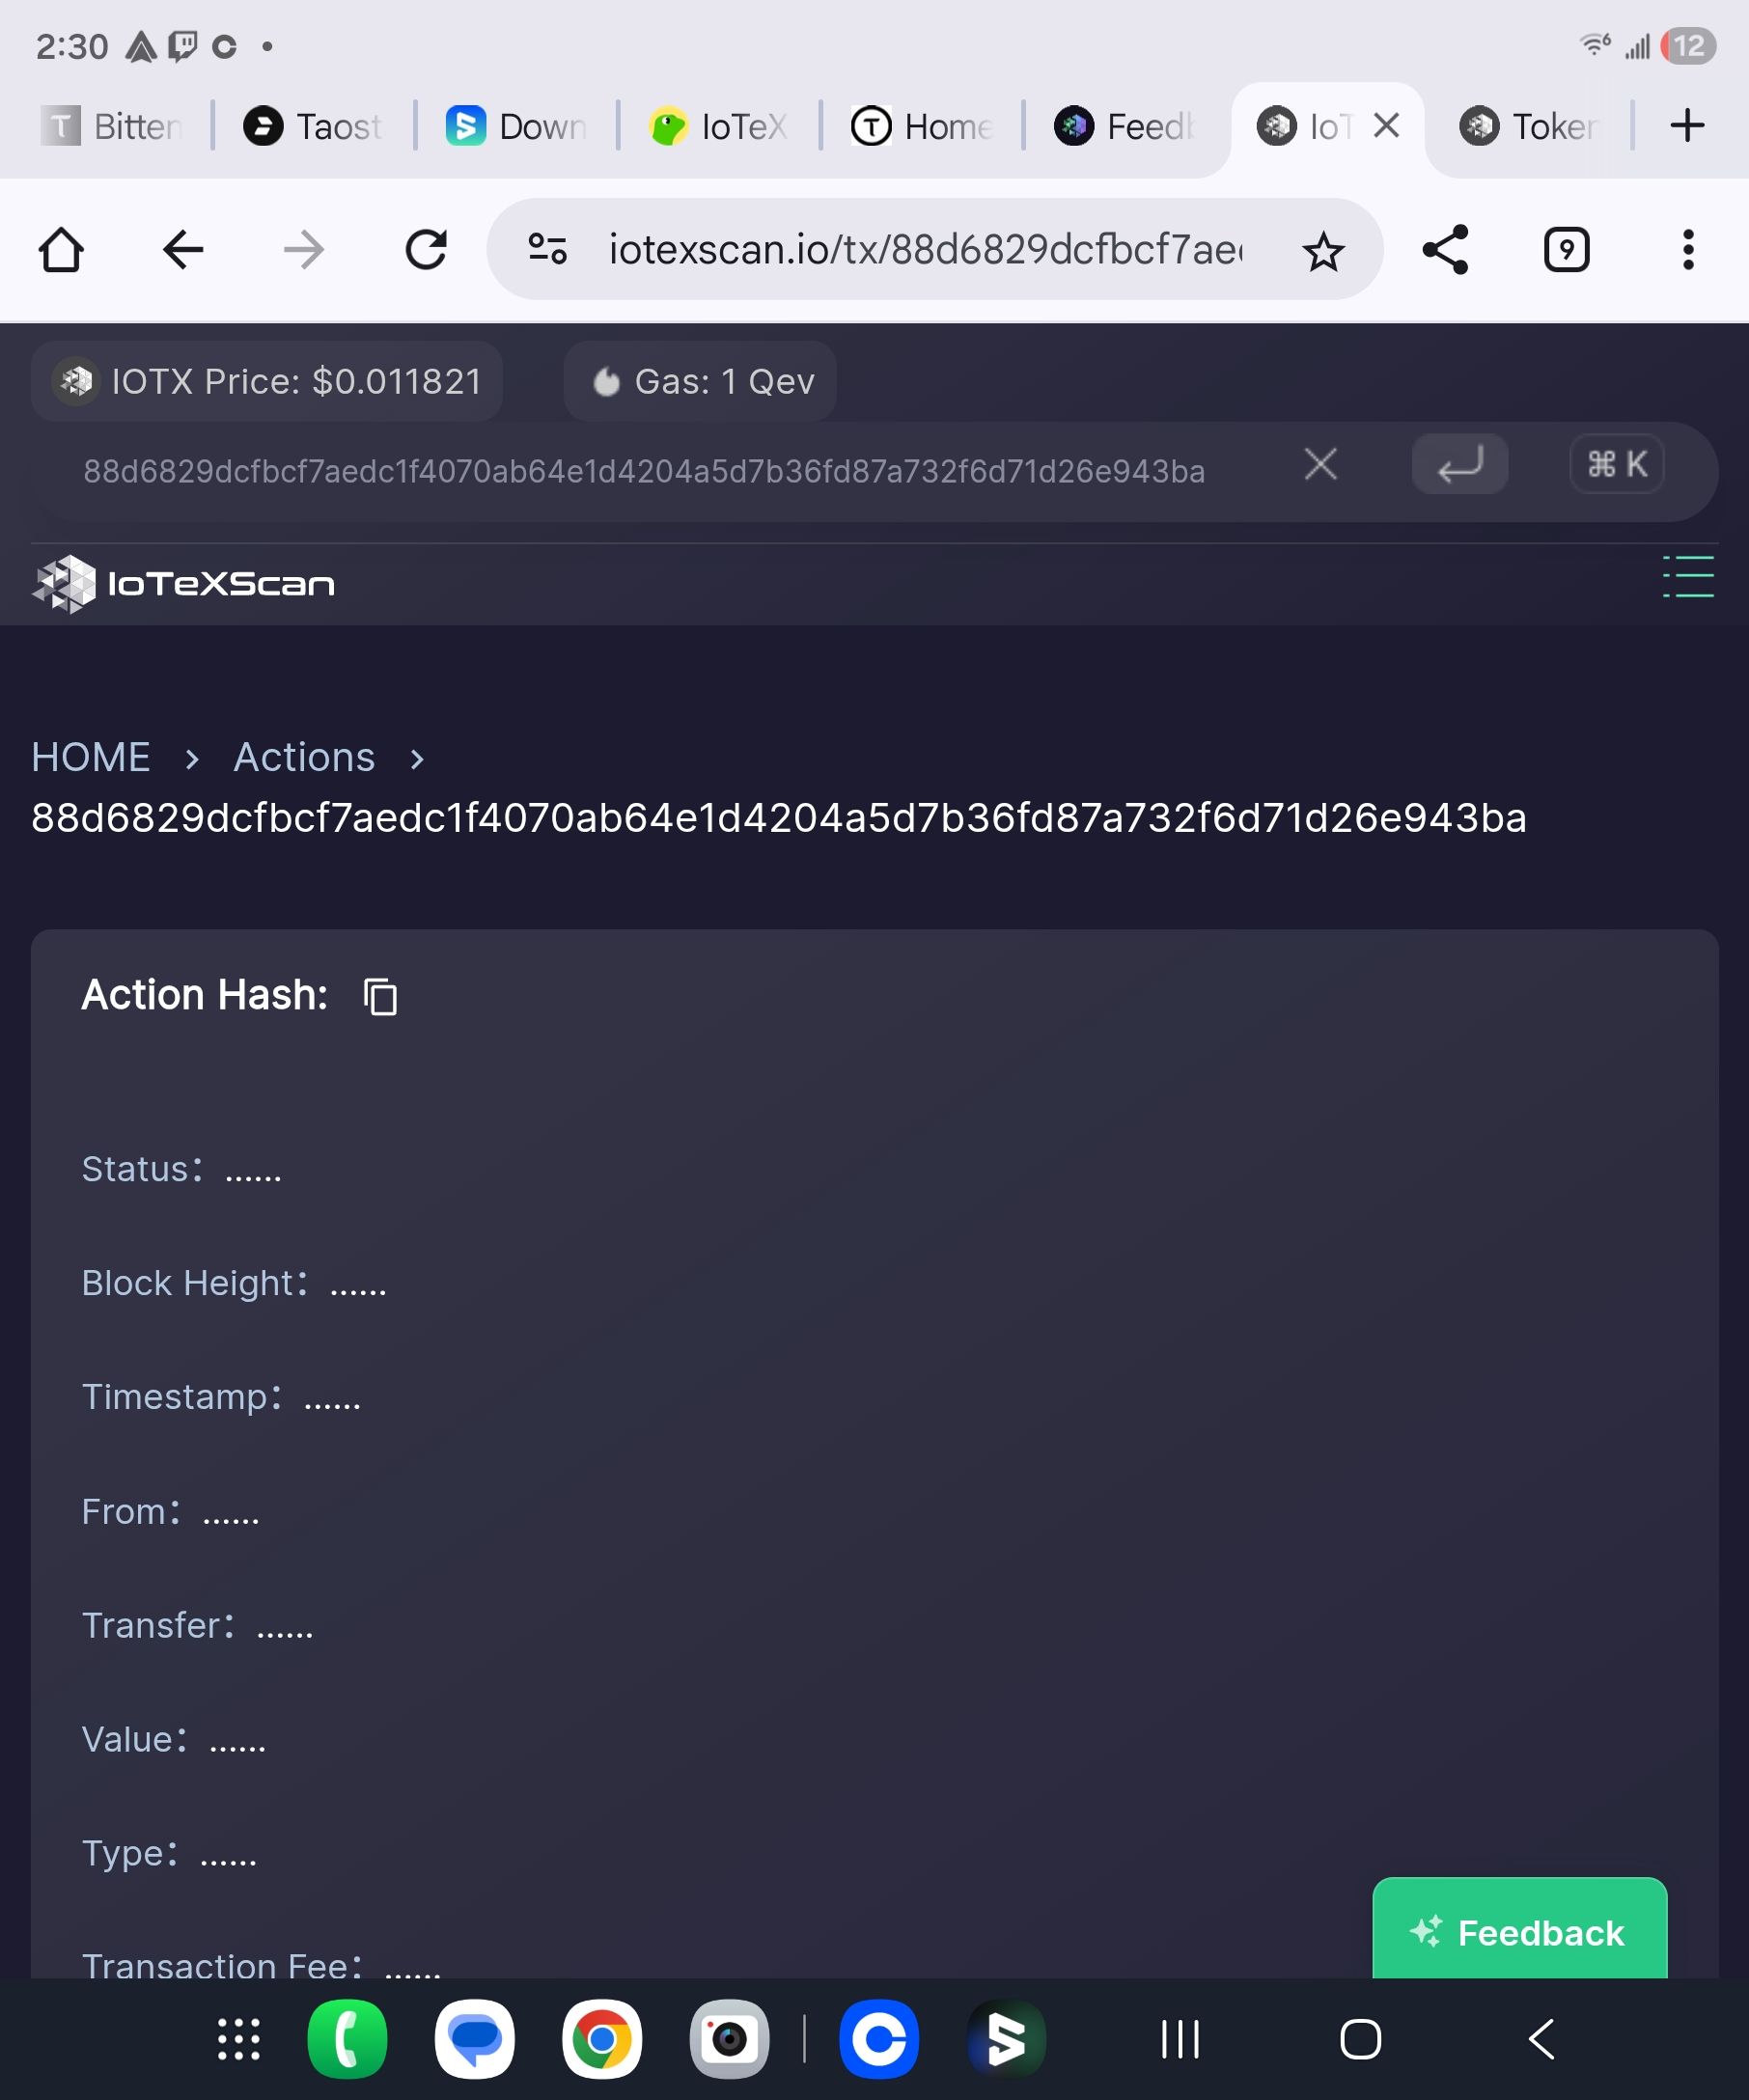The image size is (1749, 2100).
Task: Open the Feedback button
Action: (1519, 1930)
